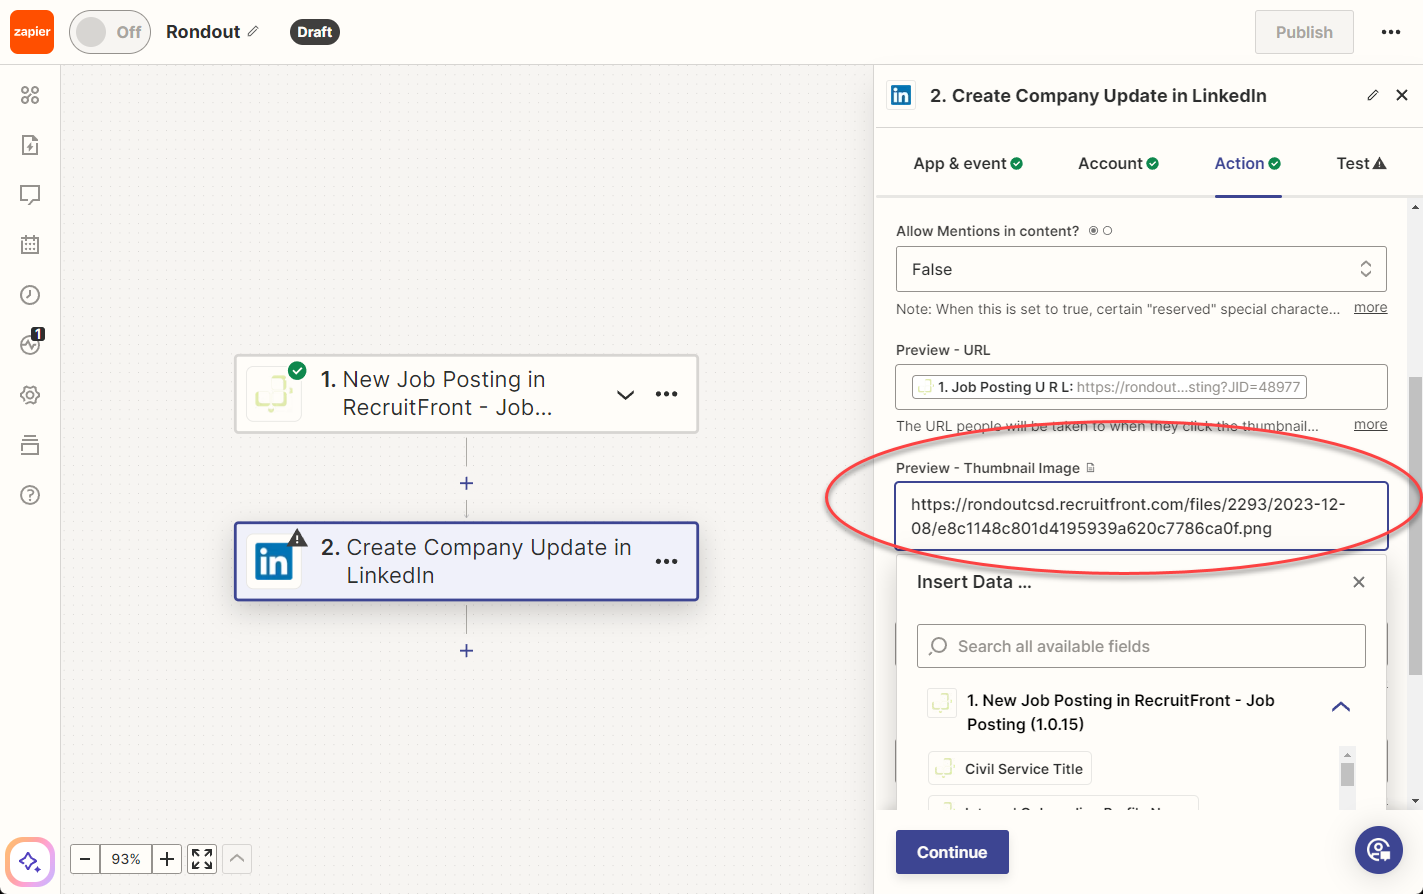Edit the Rondout zap name pencil
Viewport: 1423px width, 894px height.
pos(253,31)
